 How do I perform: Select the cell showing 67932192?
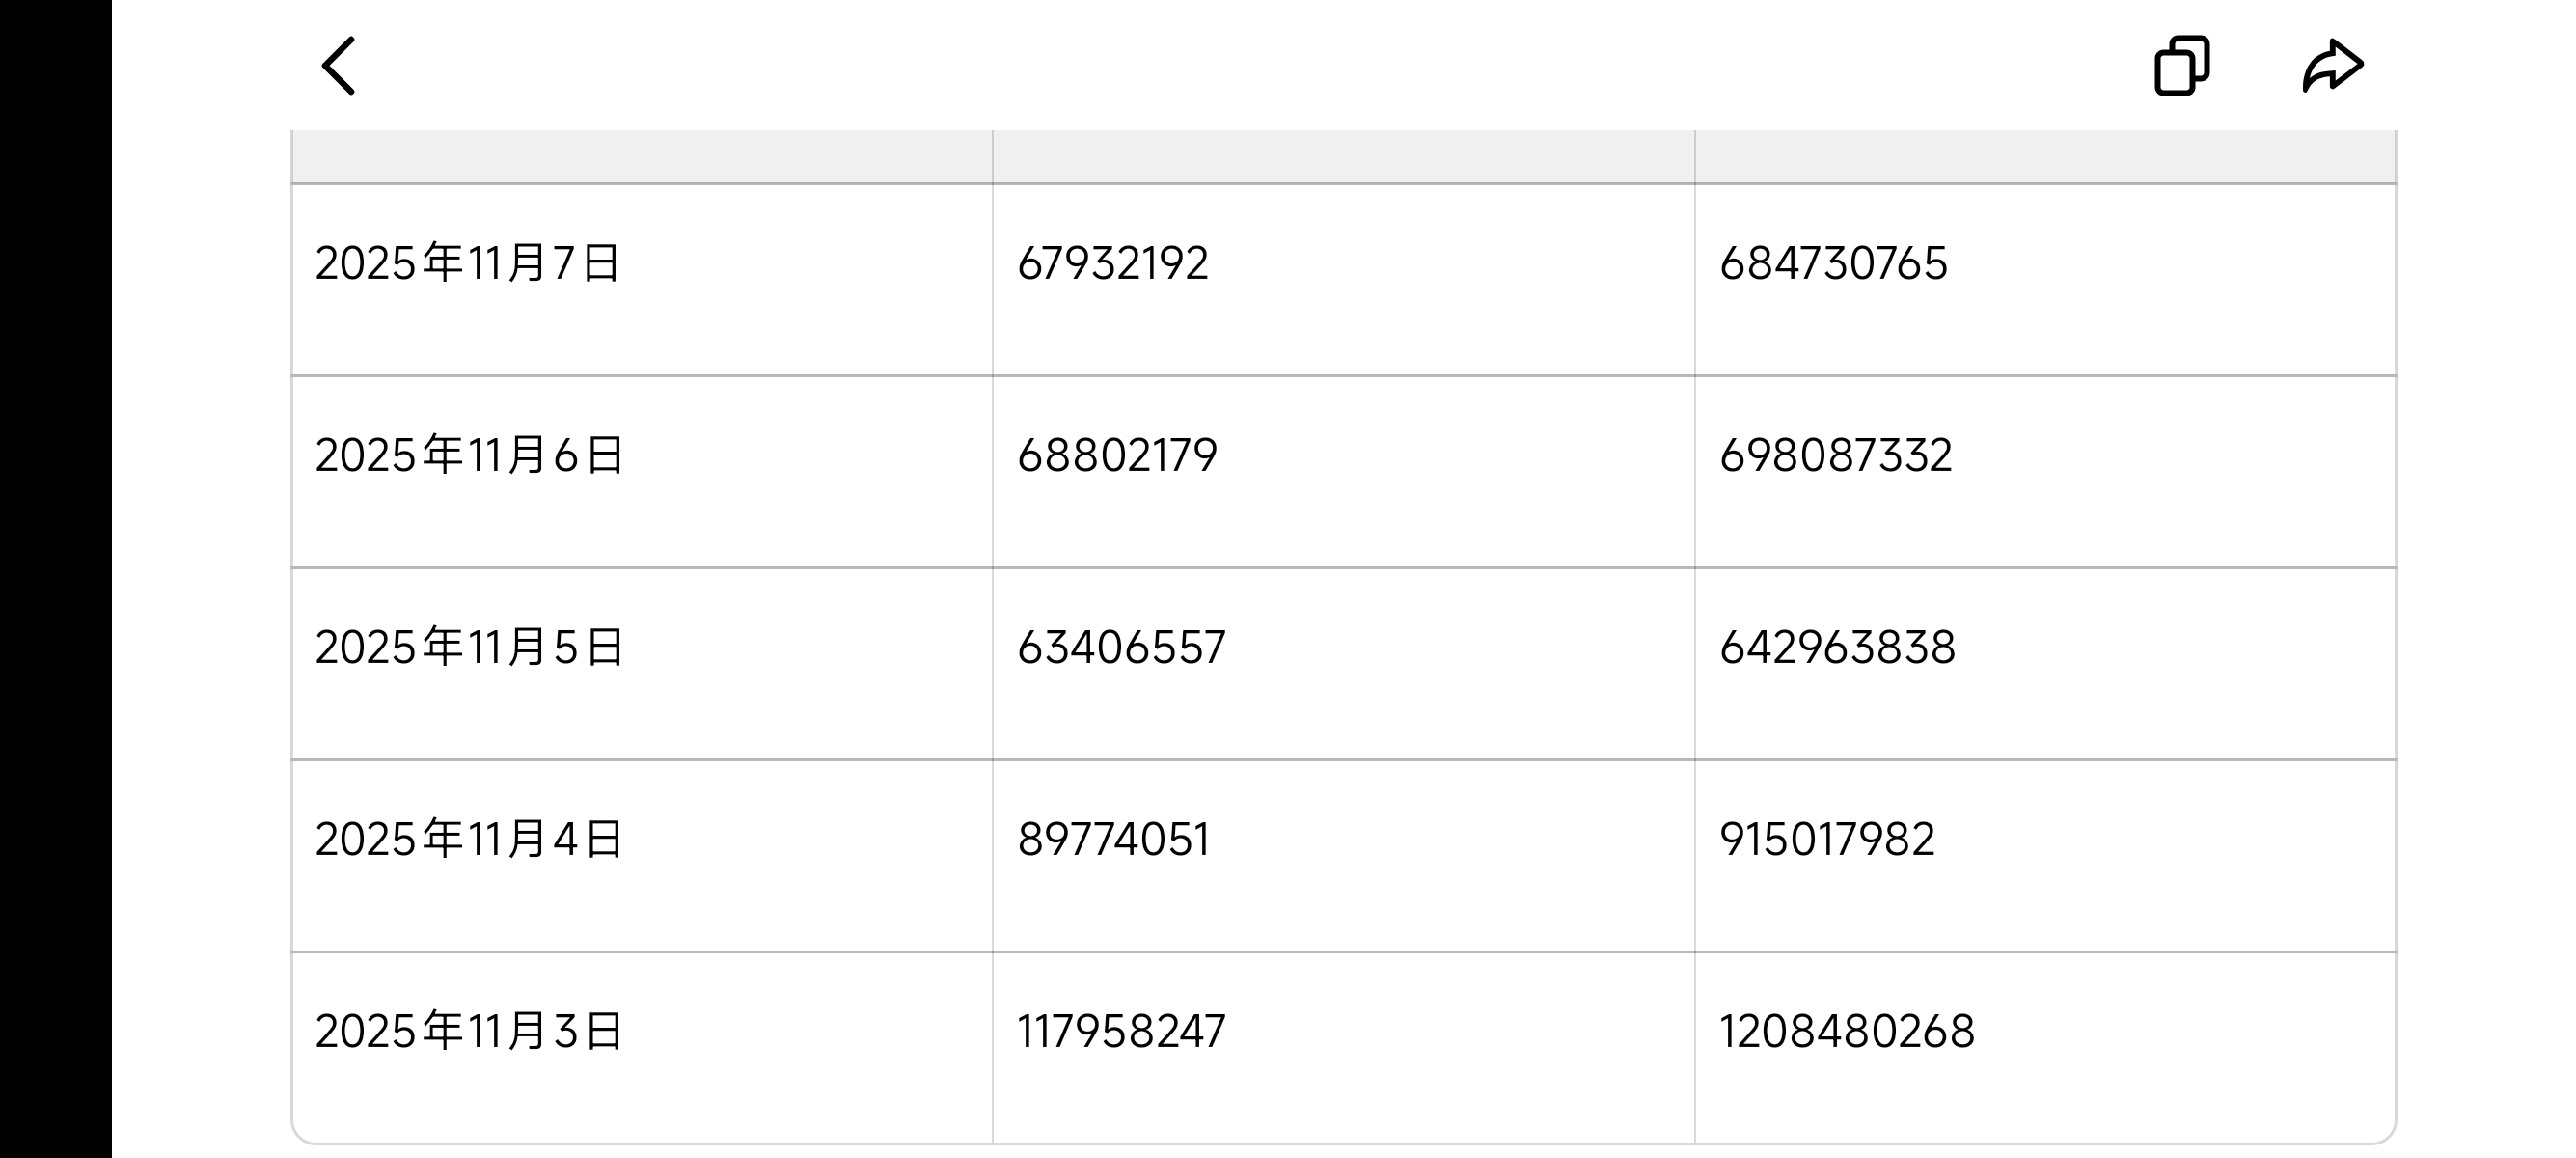coord(1112,264)
